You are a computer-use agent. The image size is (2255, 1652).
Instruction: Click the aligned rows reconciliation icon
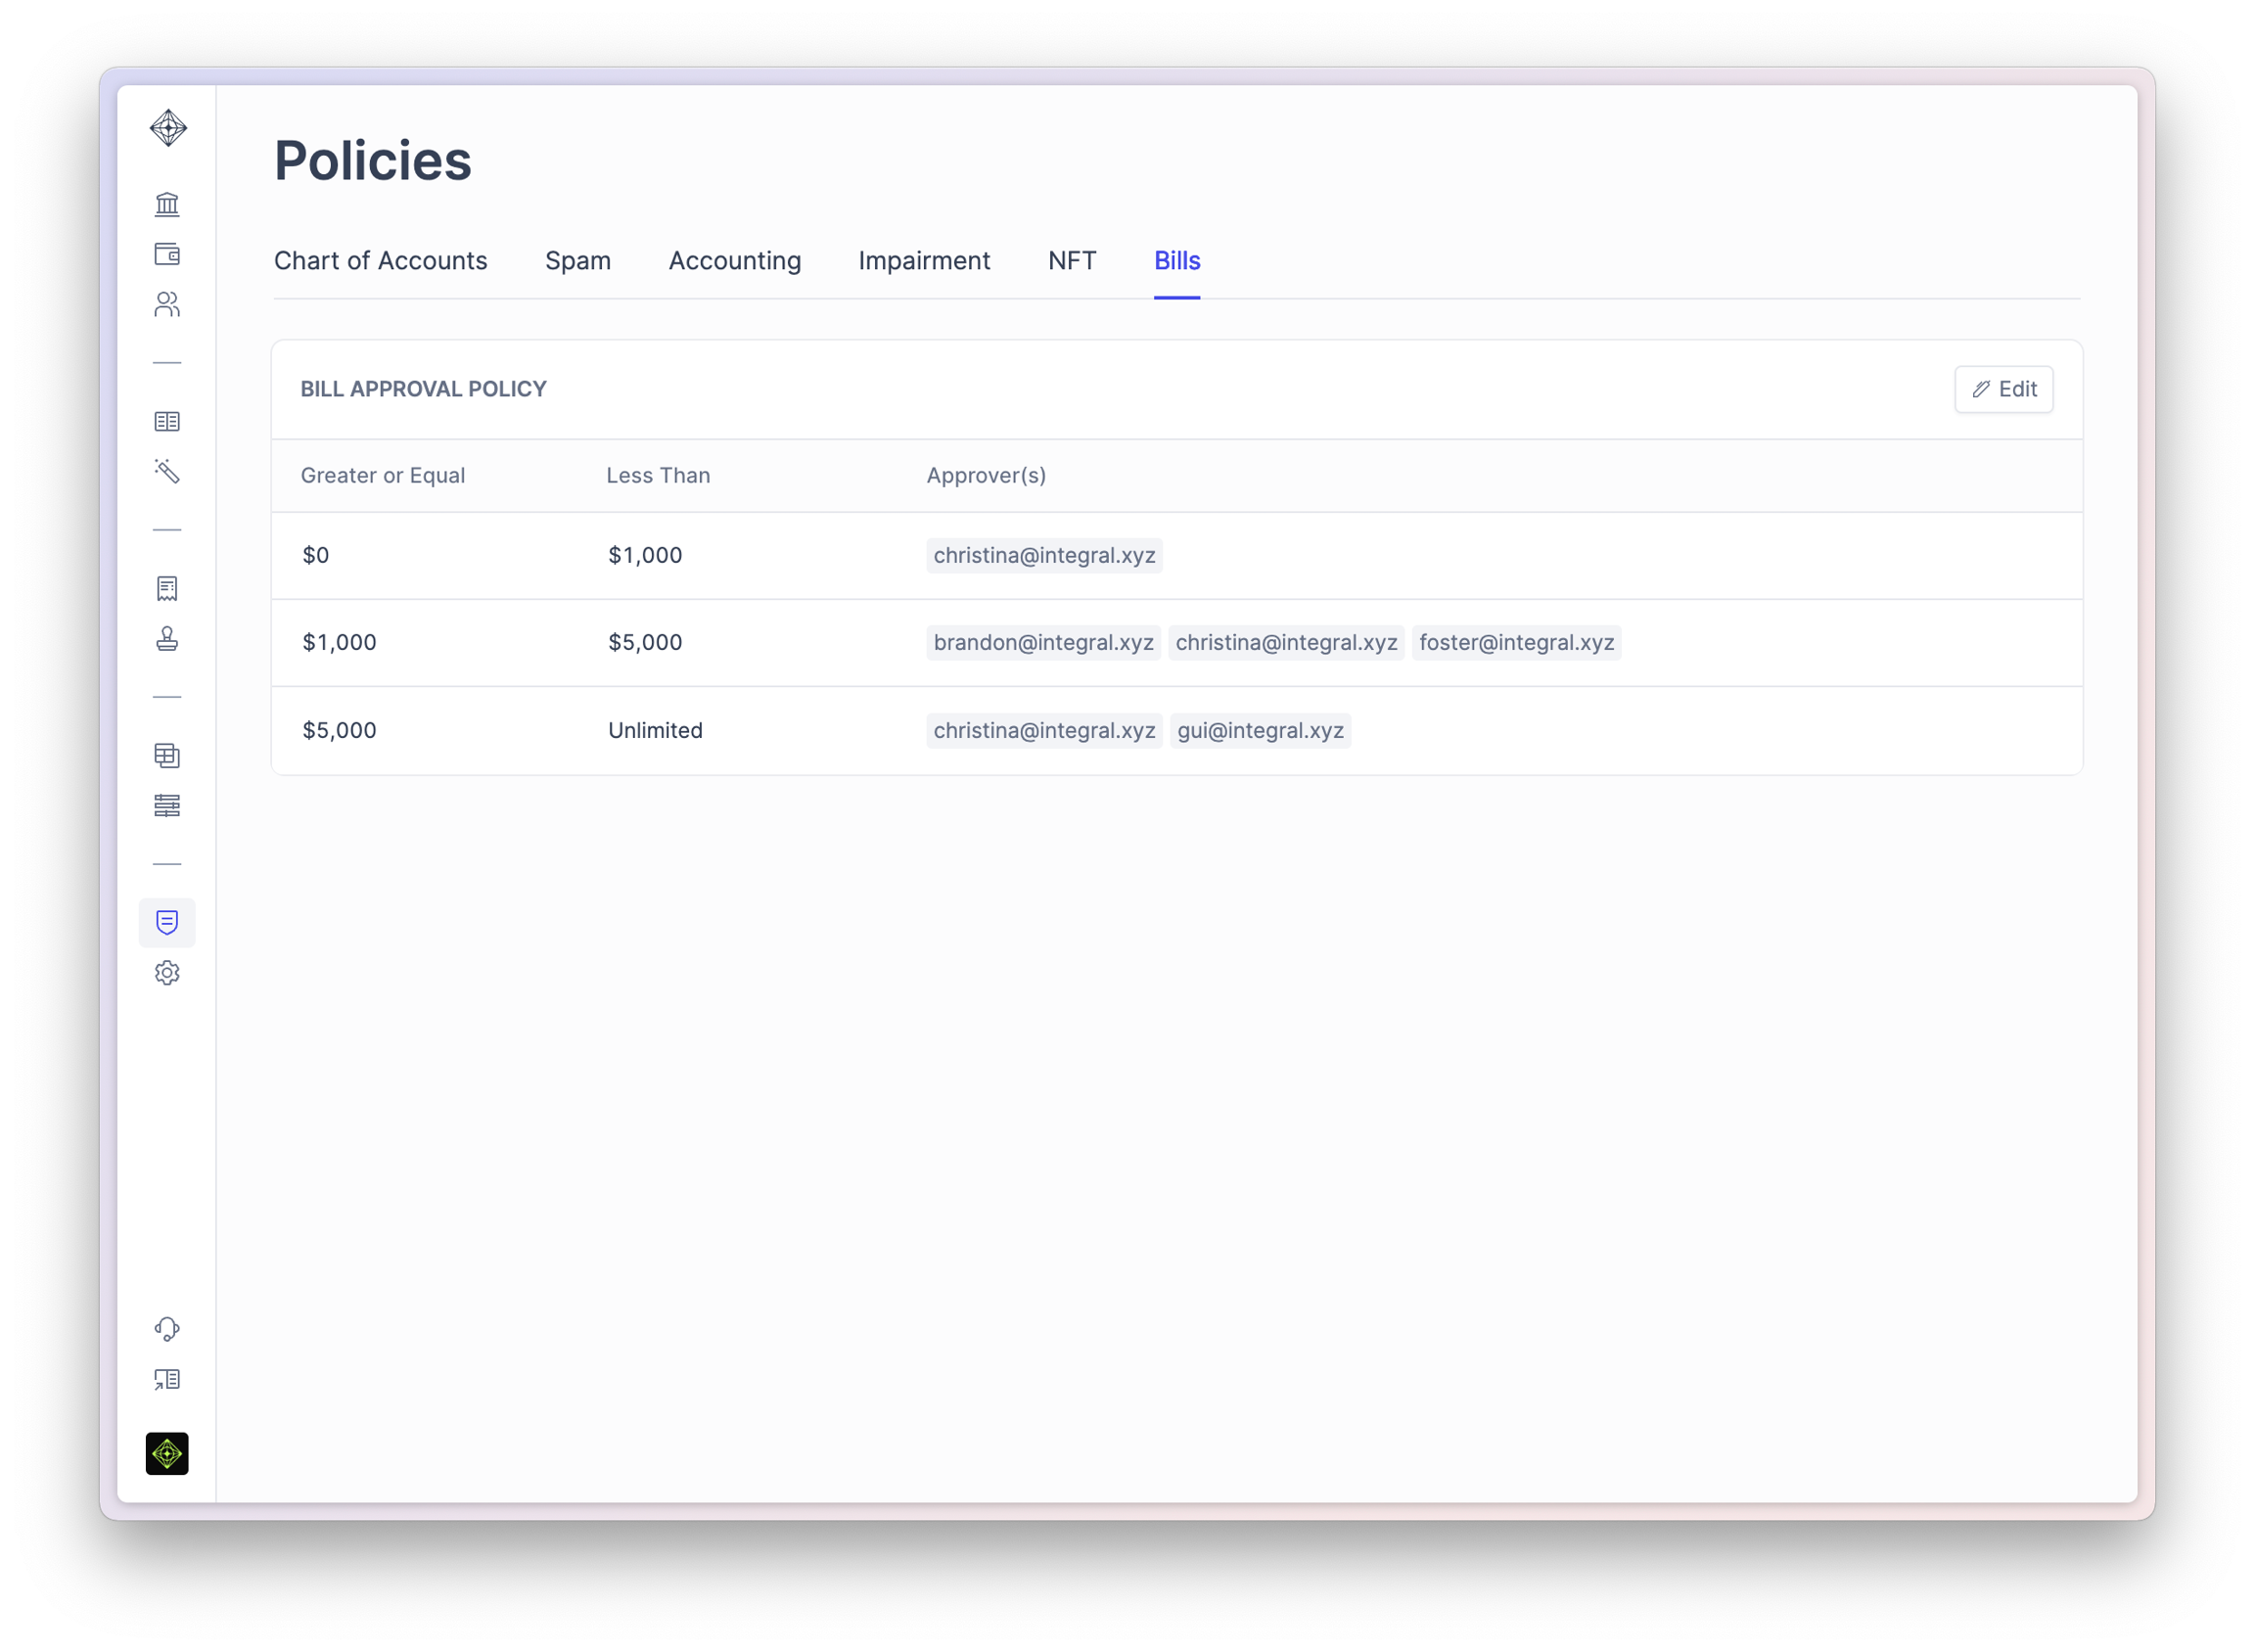(x=167, y=805)
